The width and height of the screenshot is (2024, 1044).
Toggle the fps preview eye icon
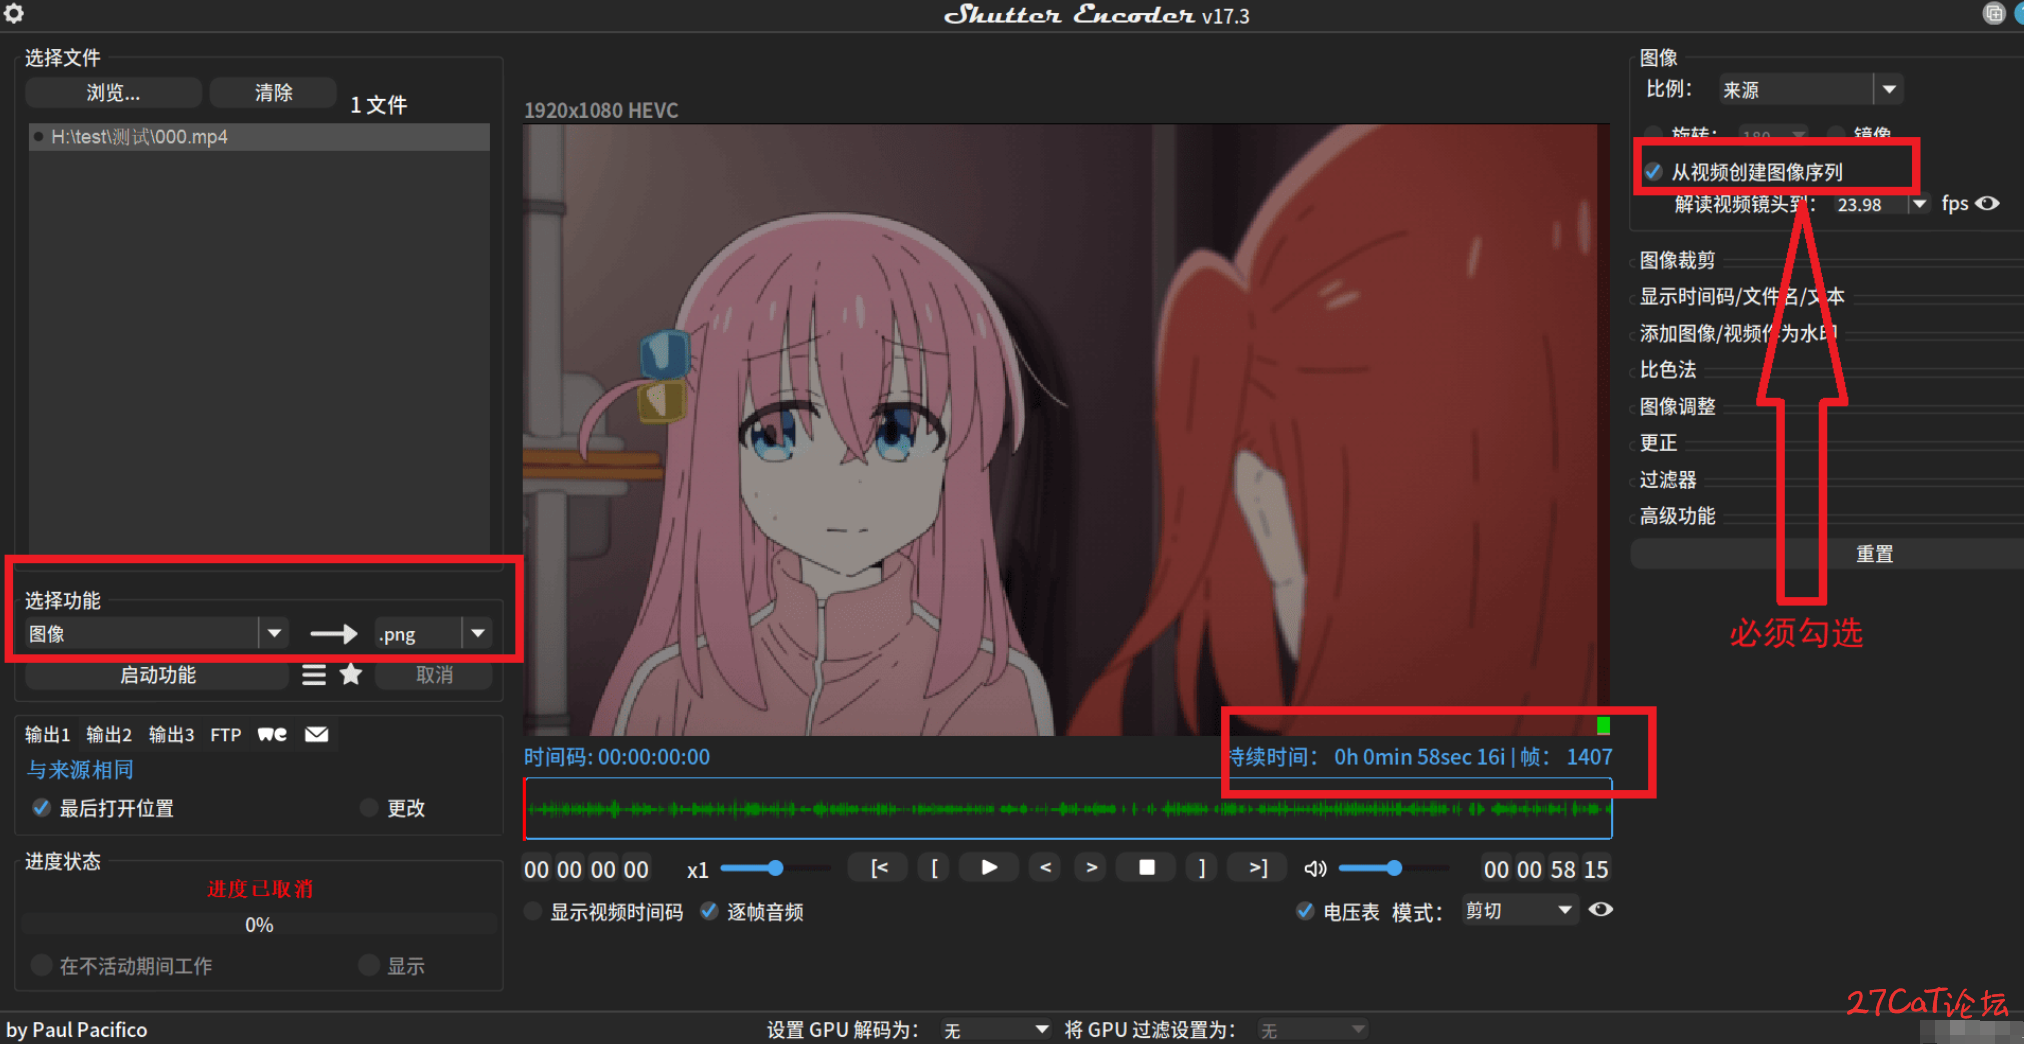[1988, 203]
